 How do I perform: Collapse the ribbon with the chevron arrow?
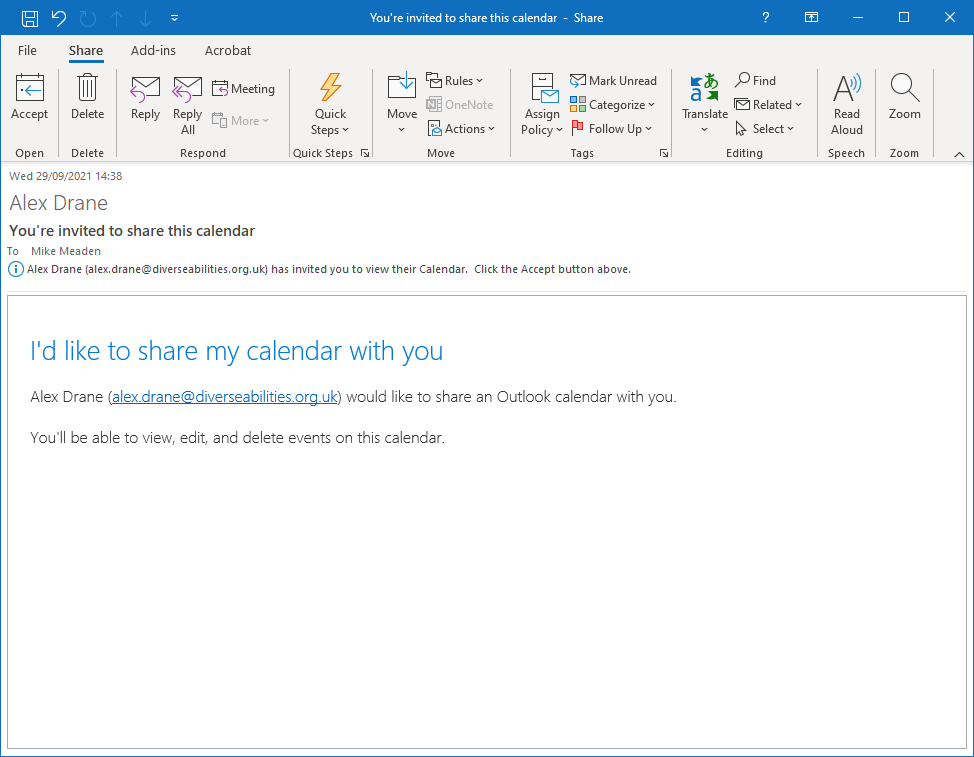tap(959, 154)
